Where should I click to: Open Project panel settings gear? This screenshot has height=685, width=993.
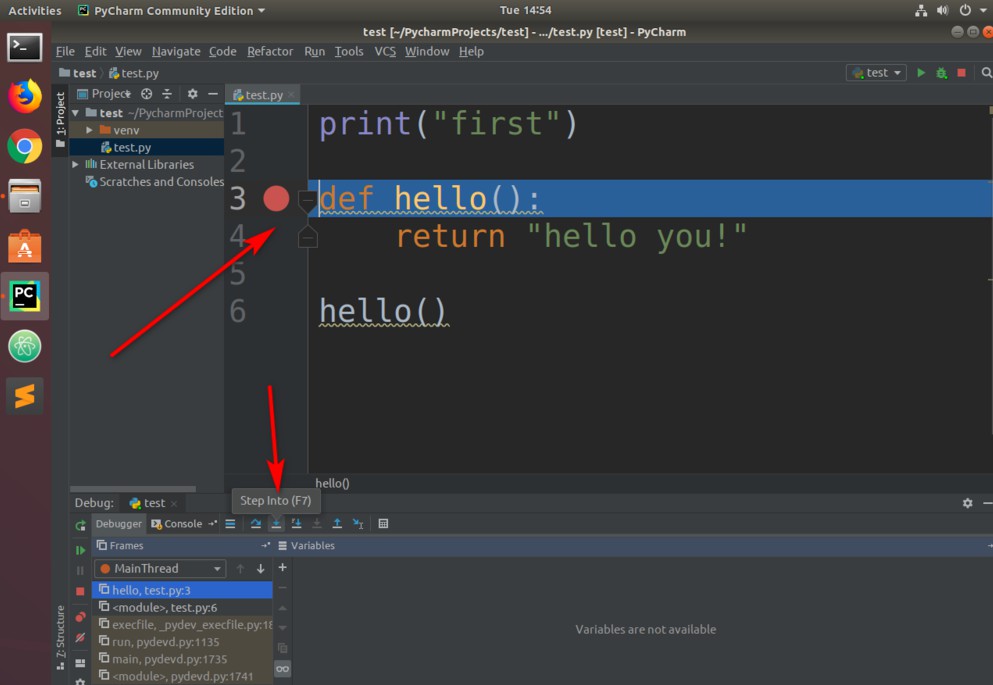click(x=193, y=94)
